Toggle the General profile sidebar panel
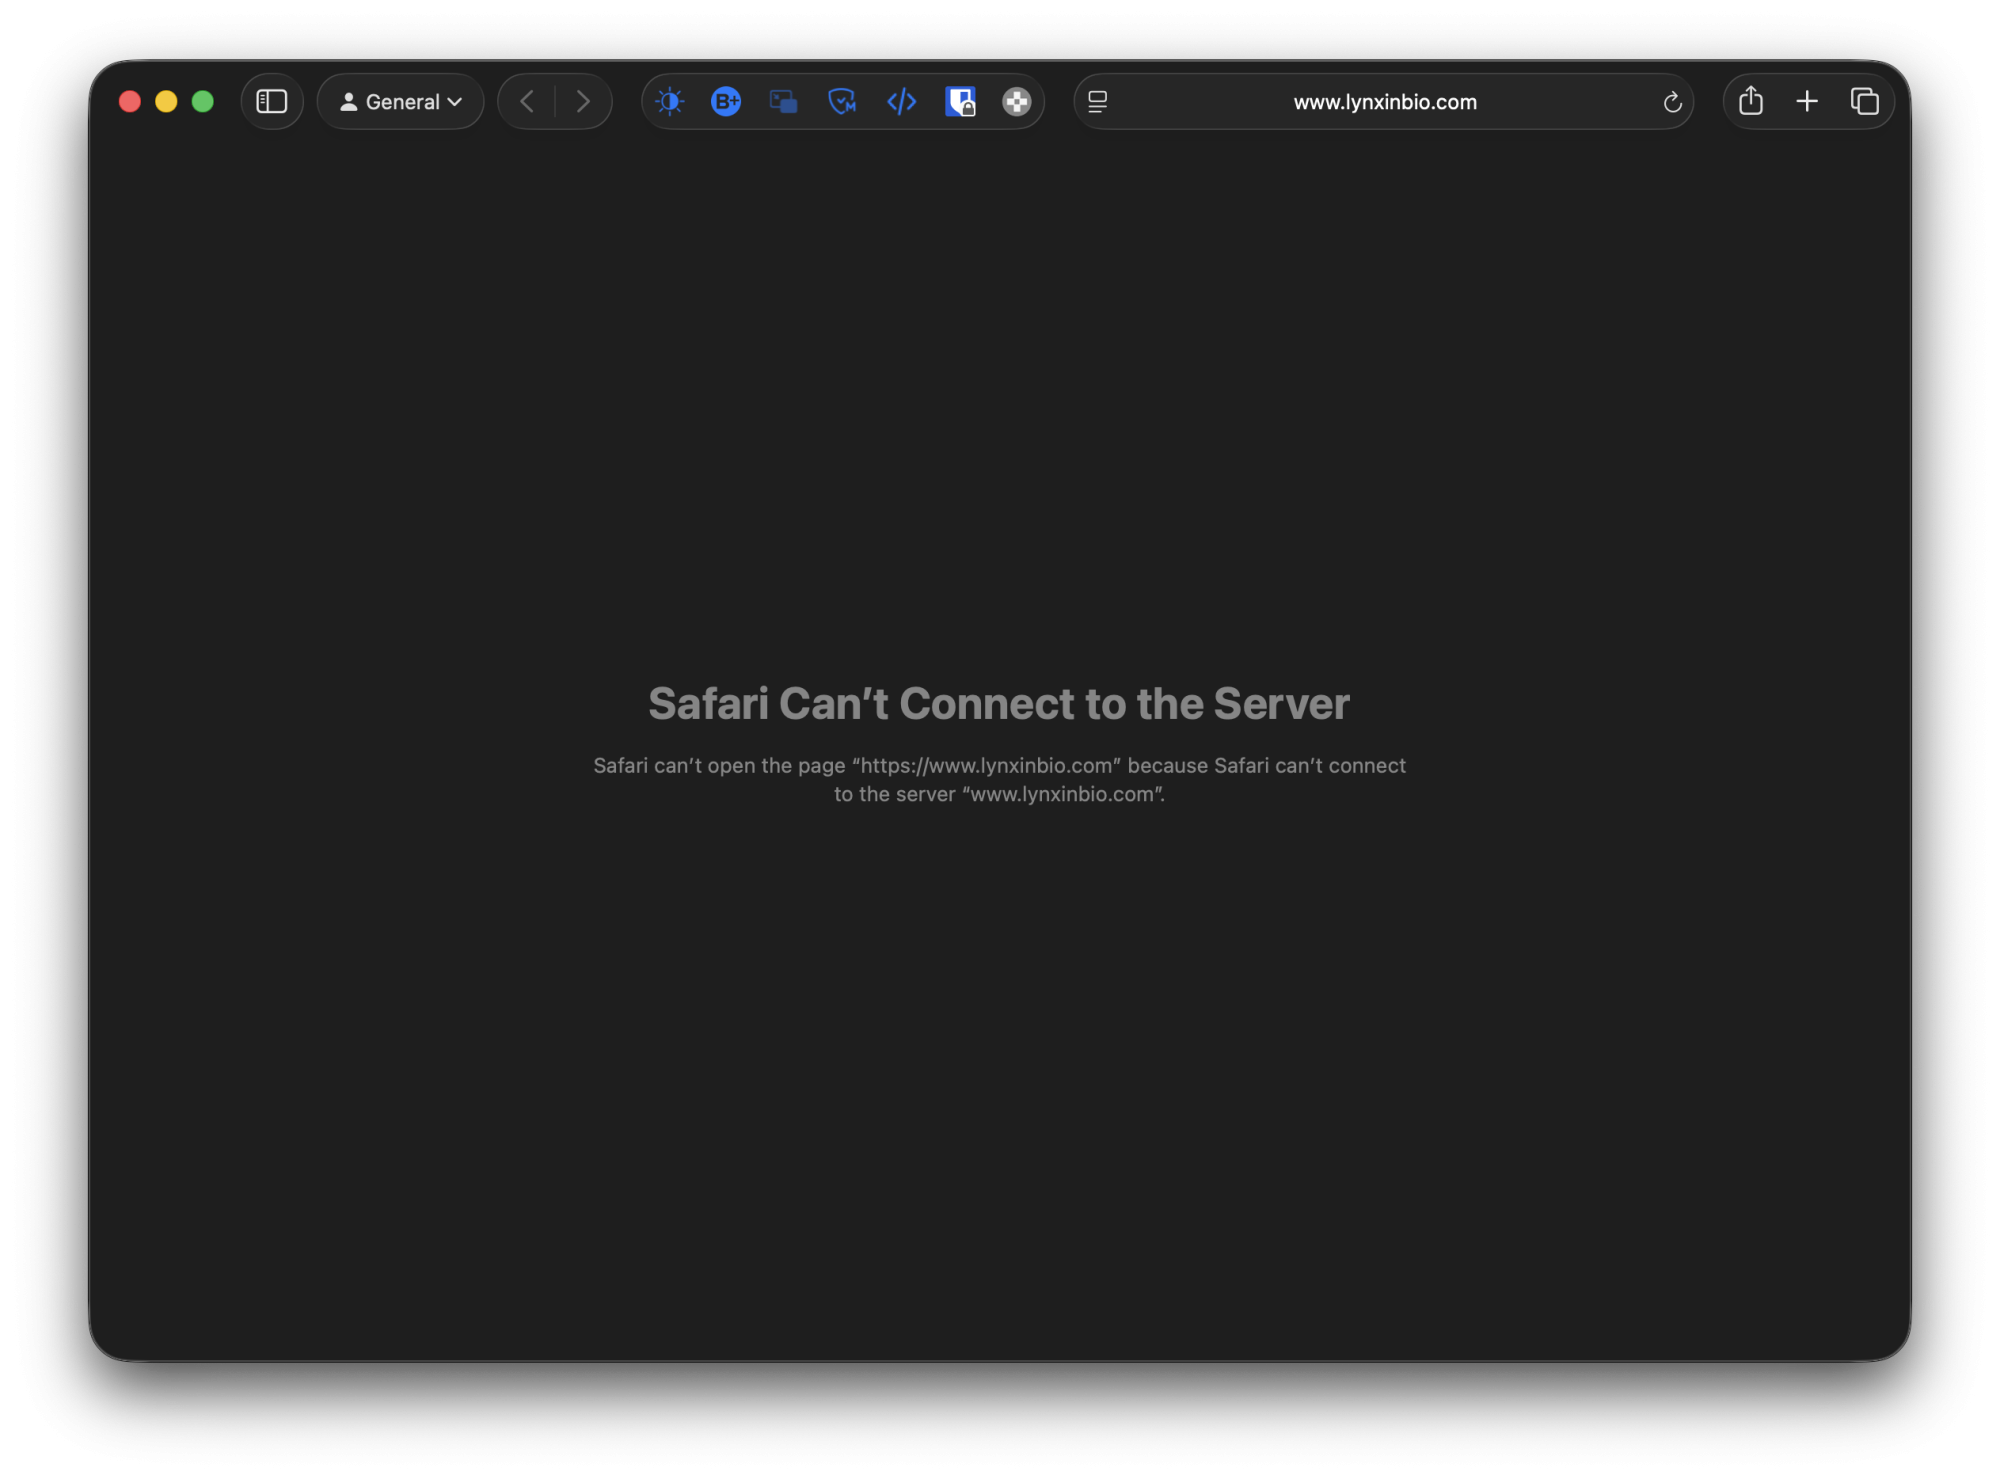 [272, 101]
